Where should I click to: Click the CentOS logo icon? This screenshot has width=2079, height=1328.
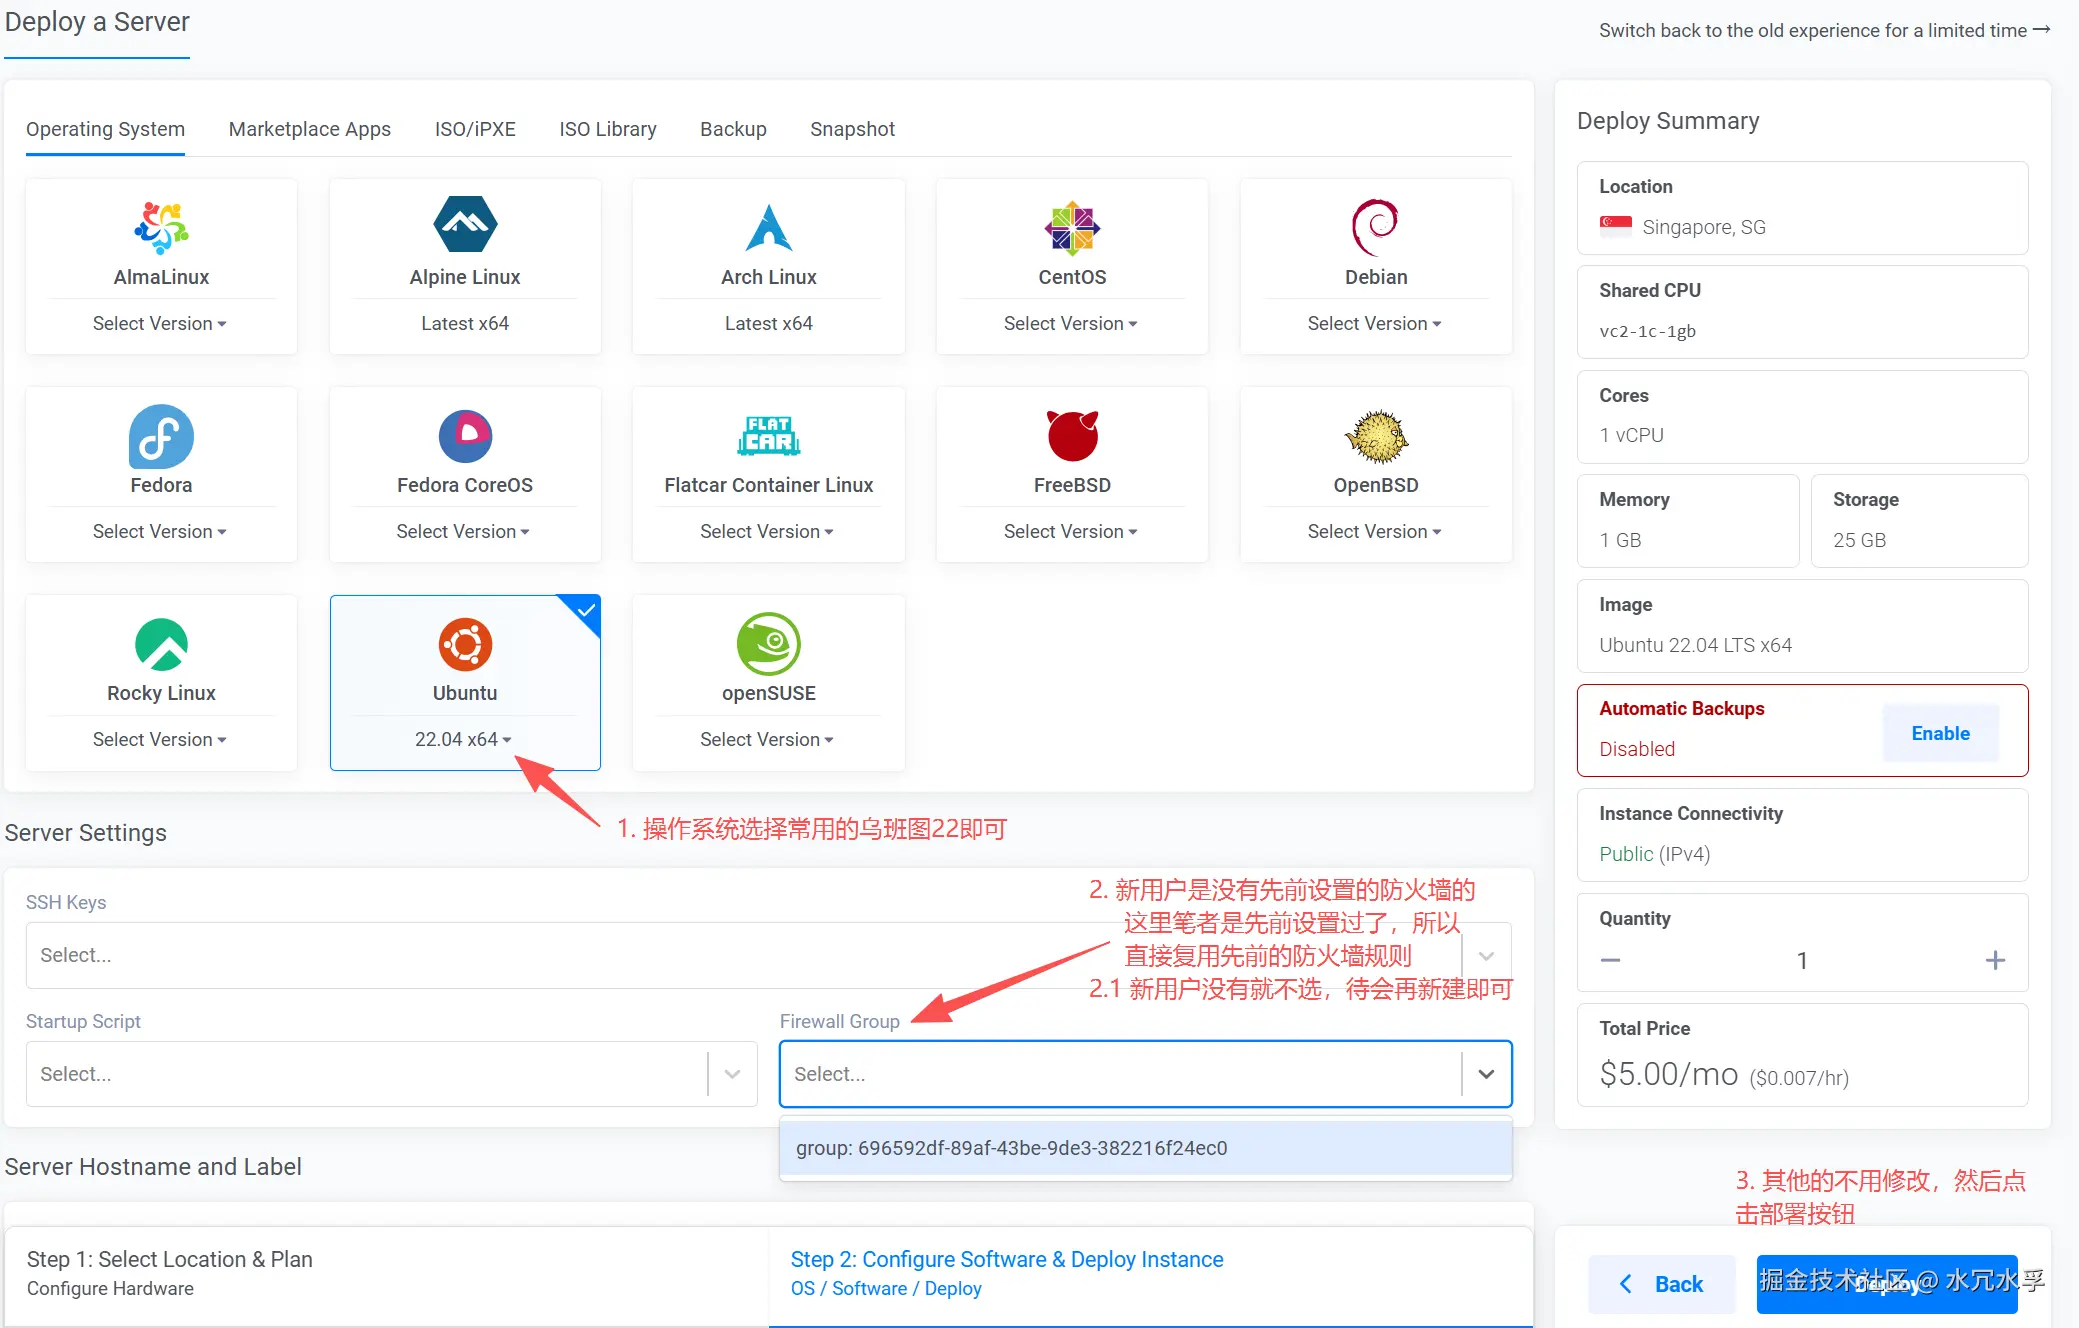1072,228
